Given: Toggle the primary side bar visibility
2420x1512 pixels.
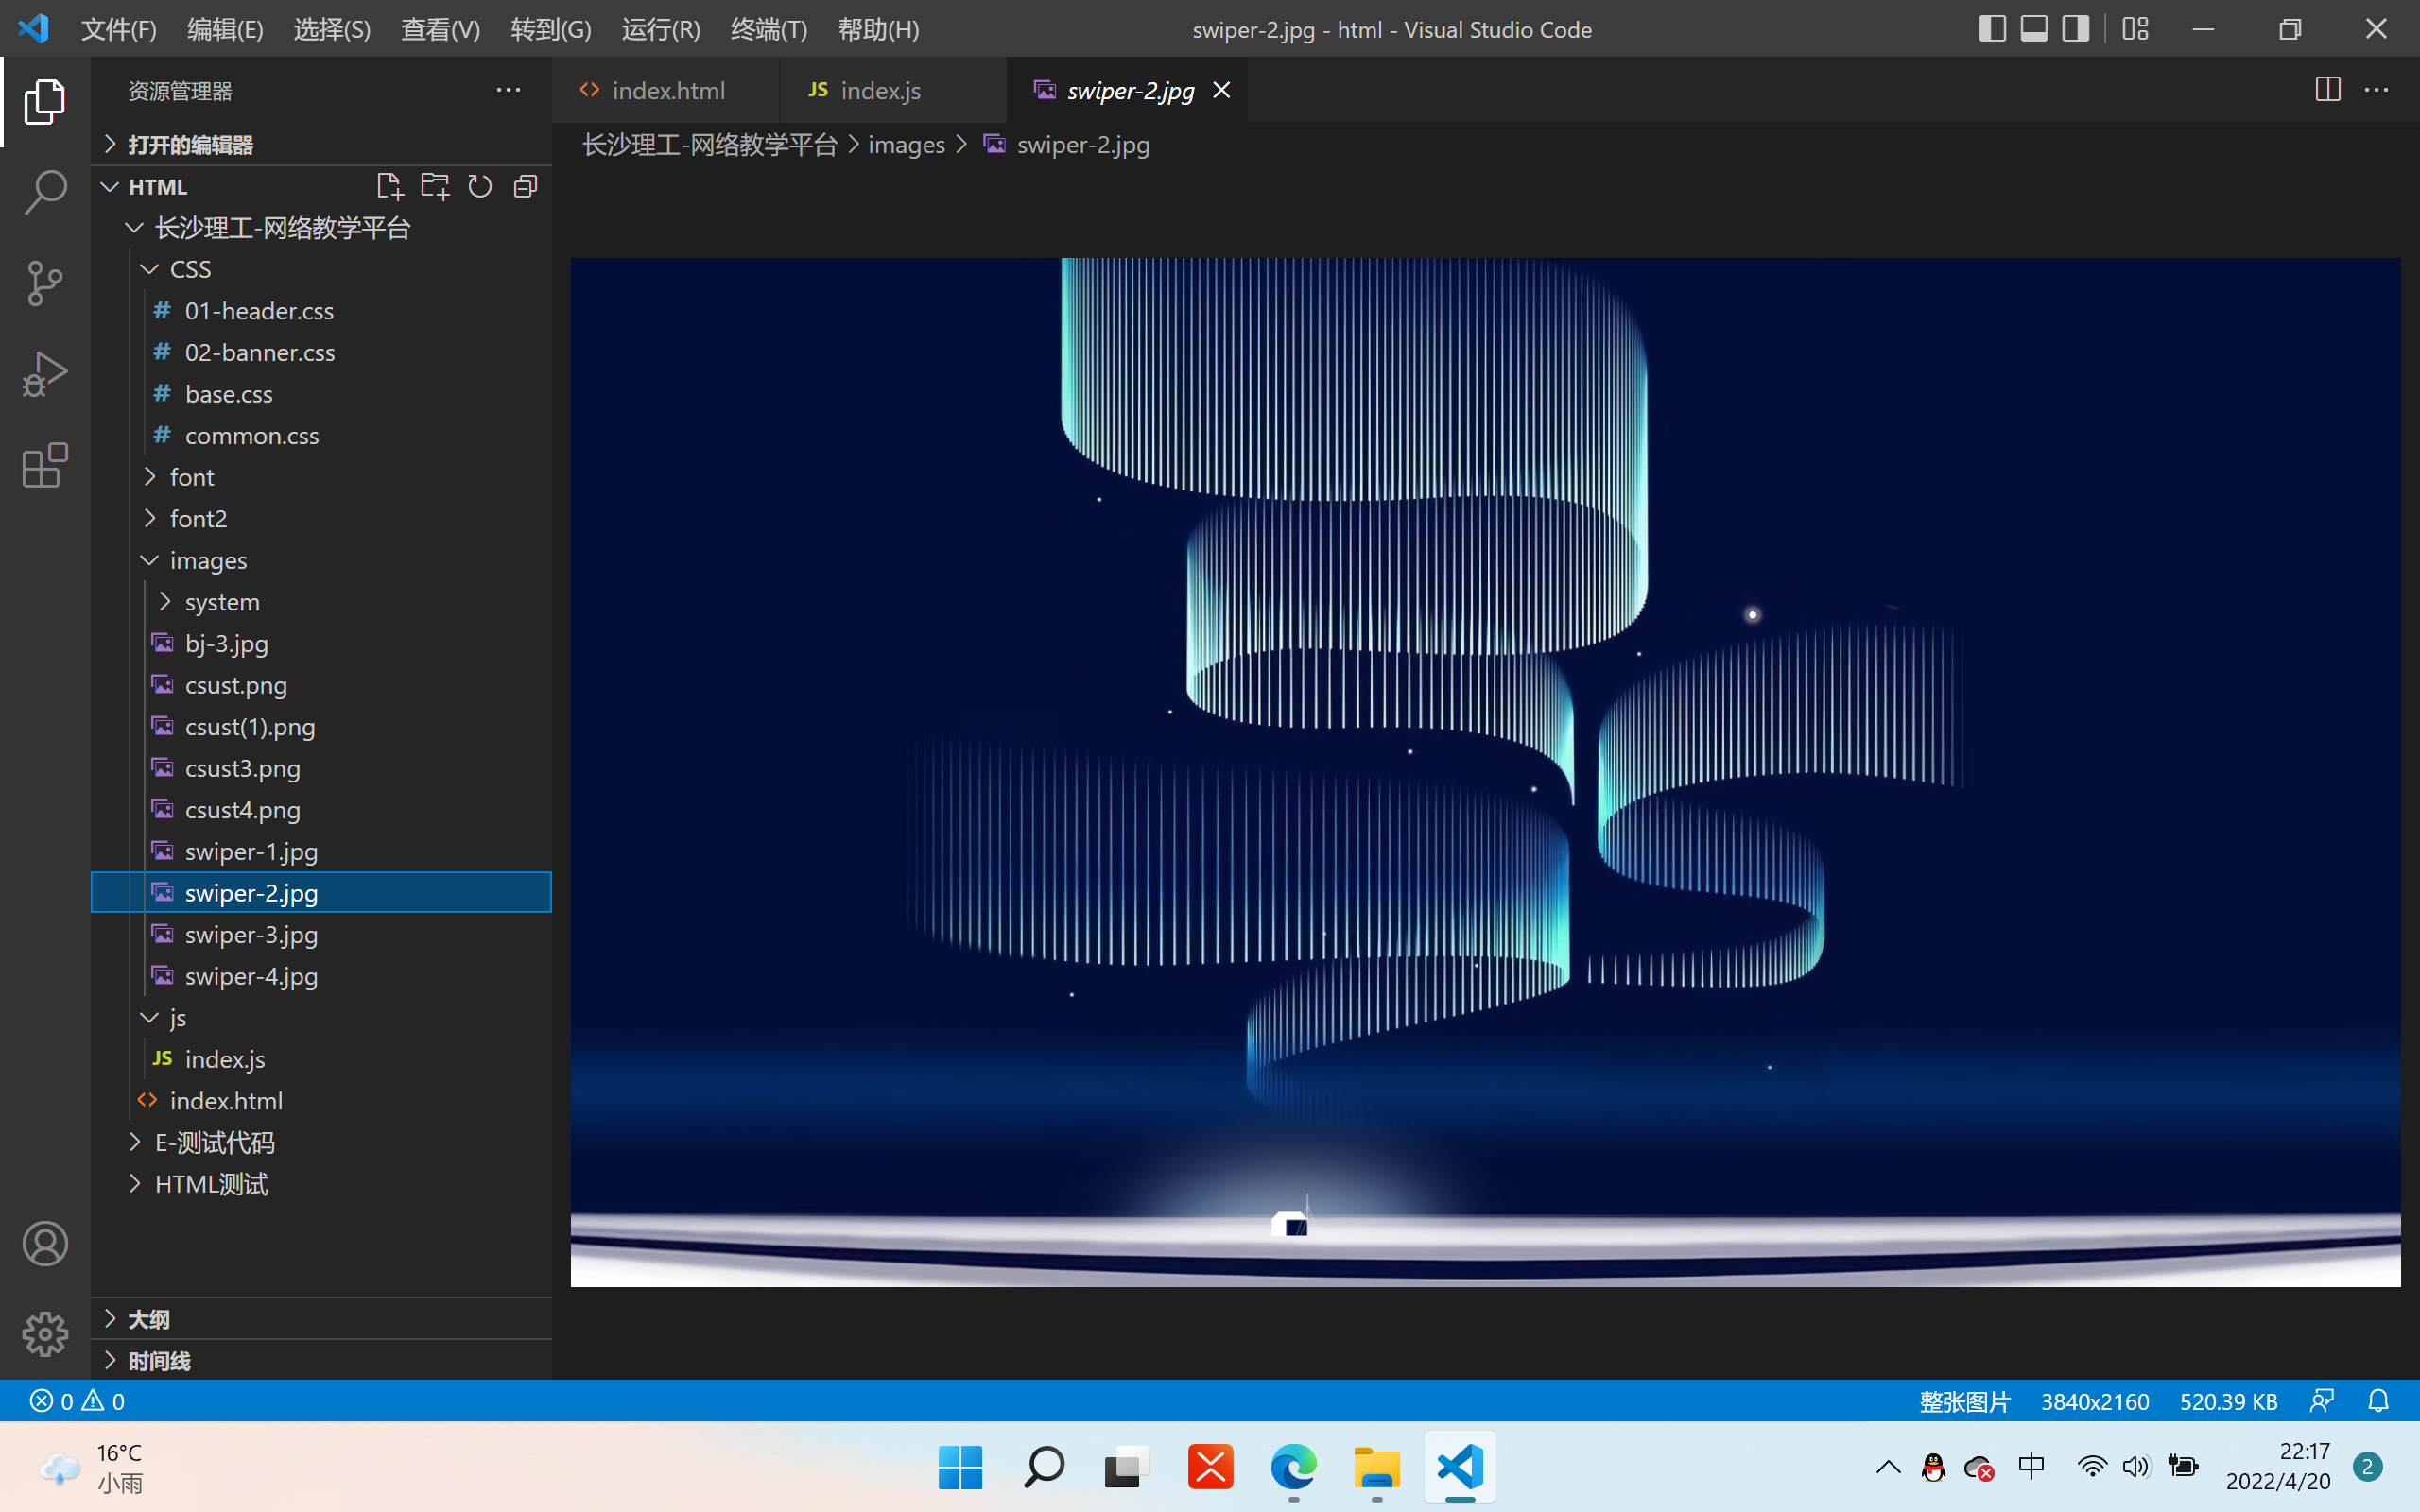Looking at the screenshot, I should click(x=1991, y=29).
